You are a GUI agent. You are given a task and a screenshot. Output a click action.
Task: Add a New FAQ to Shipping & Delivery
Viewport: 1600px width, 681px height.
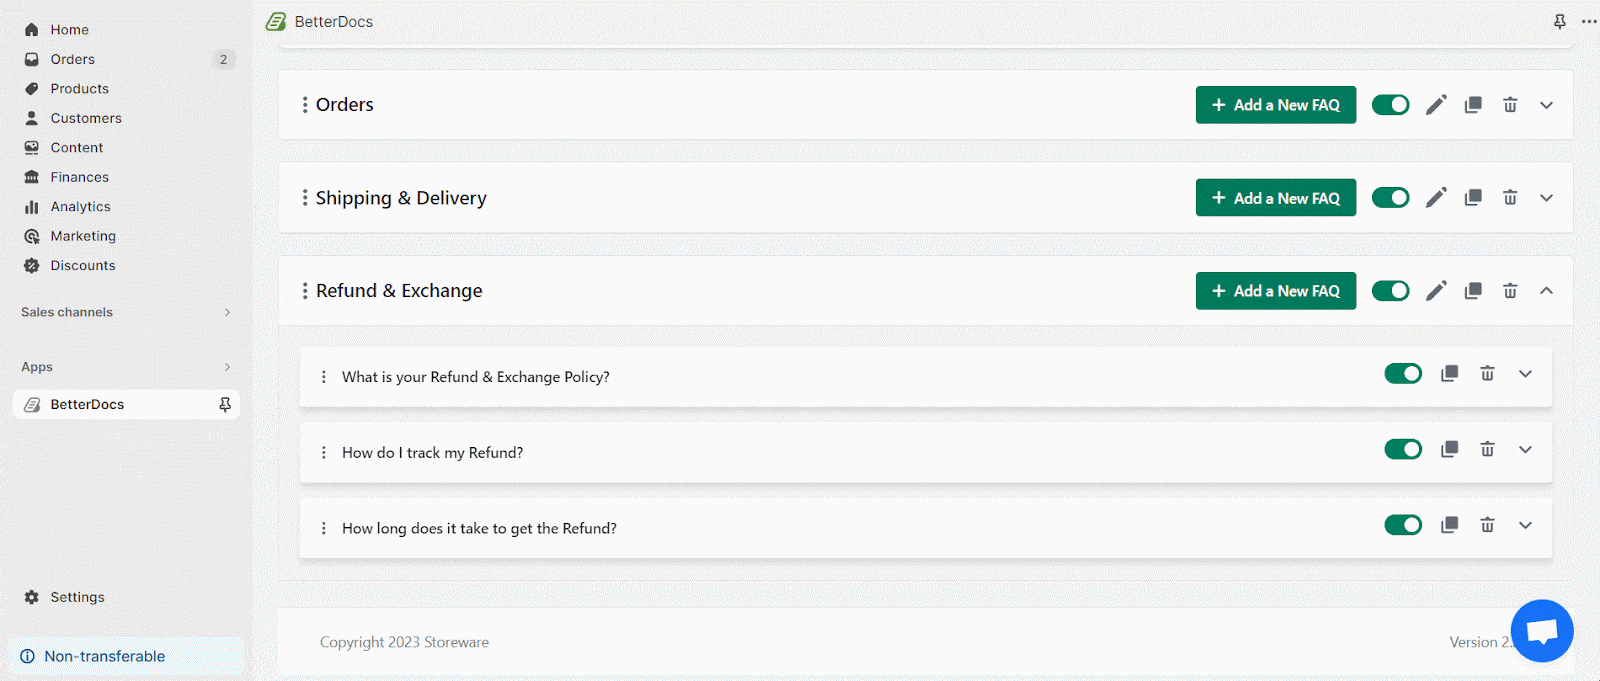1275,198
